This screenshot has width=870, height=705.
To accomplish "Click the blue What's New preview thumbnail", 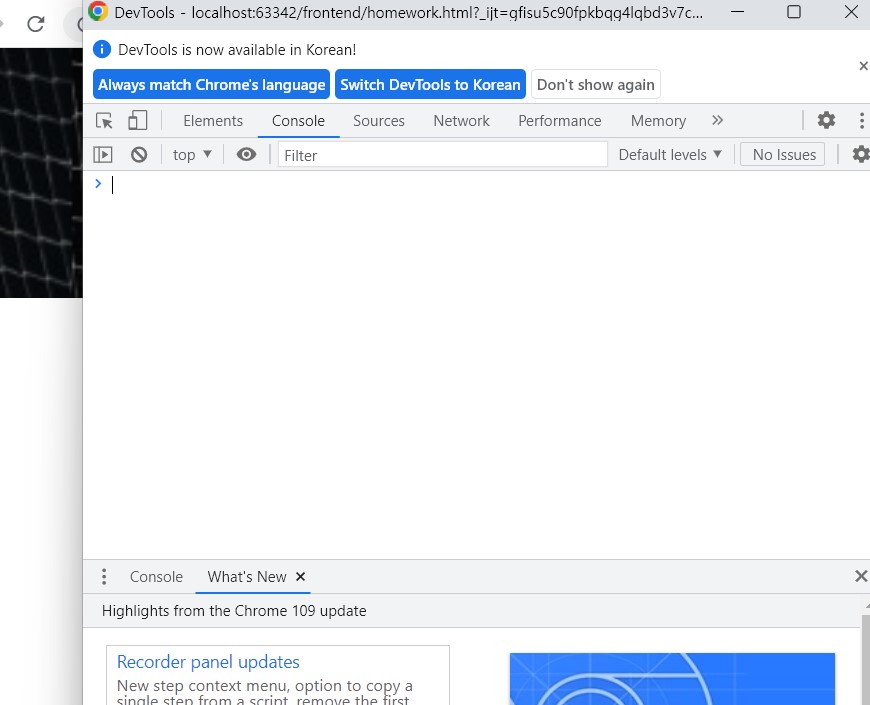I will point(672,679).
